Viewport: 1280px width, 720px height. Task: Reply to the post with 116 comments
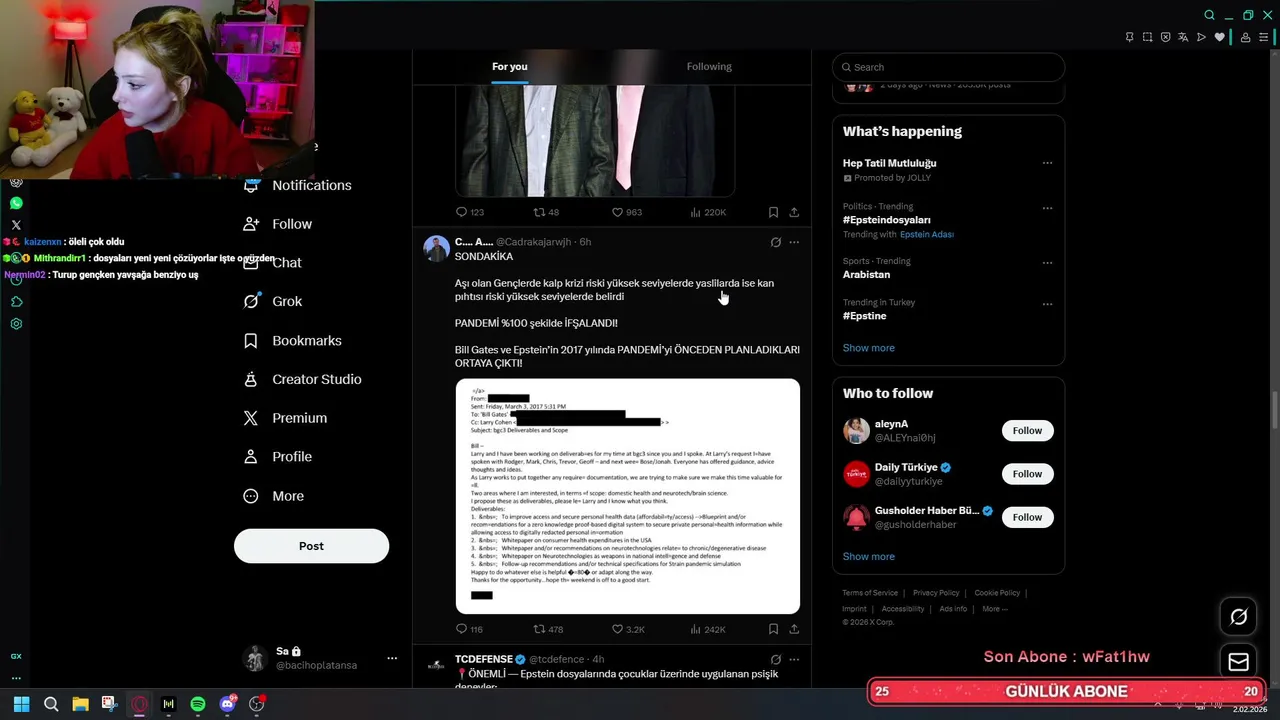[469, 629]
